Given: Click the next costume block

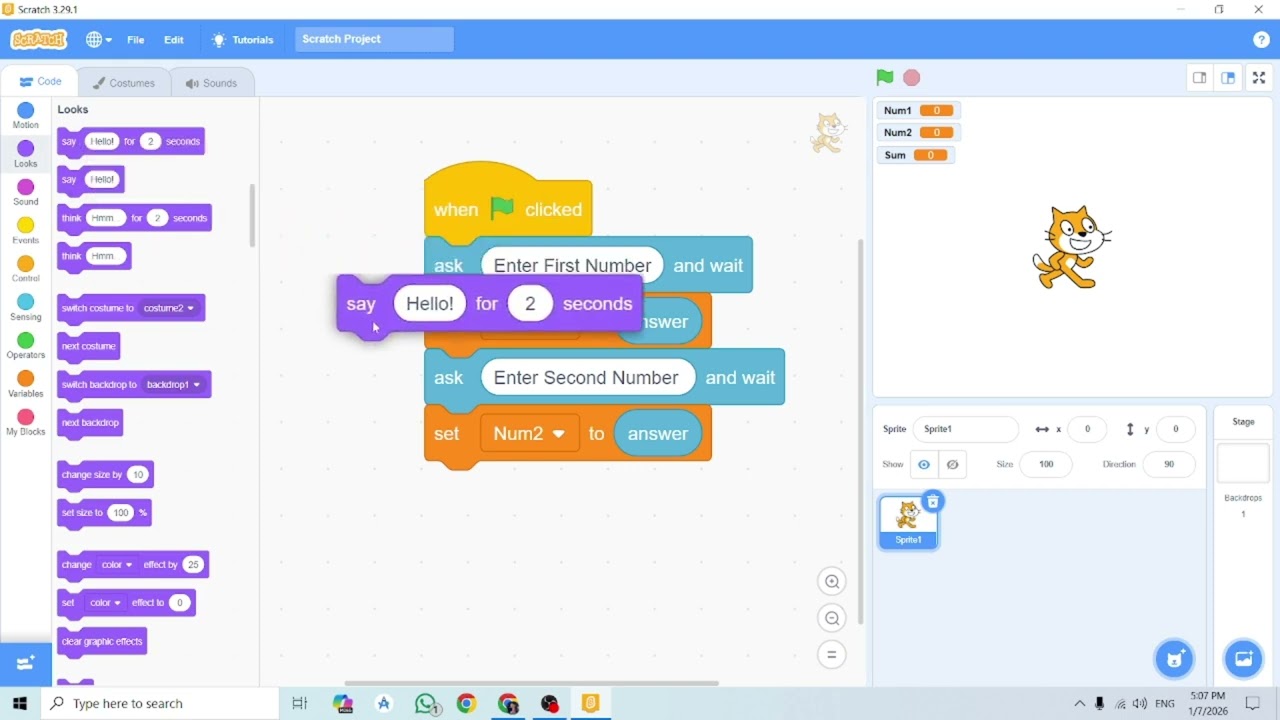Looking at the screenshot, I should tap(89, 347).
